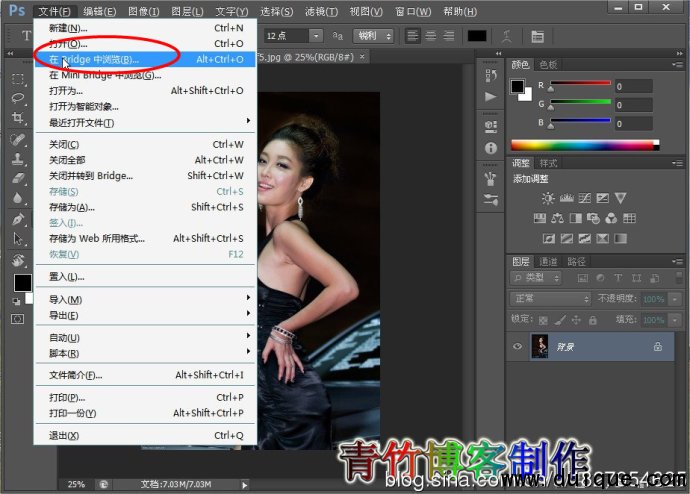Toggle filter for type layers
Viewport: 690px width, 494px height.
click(618, 278)
